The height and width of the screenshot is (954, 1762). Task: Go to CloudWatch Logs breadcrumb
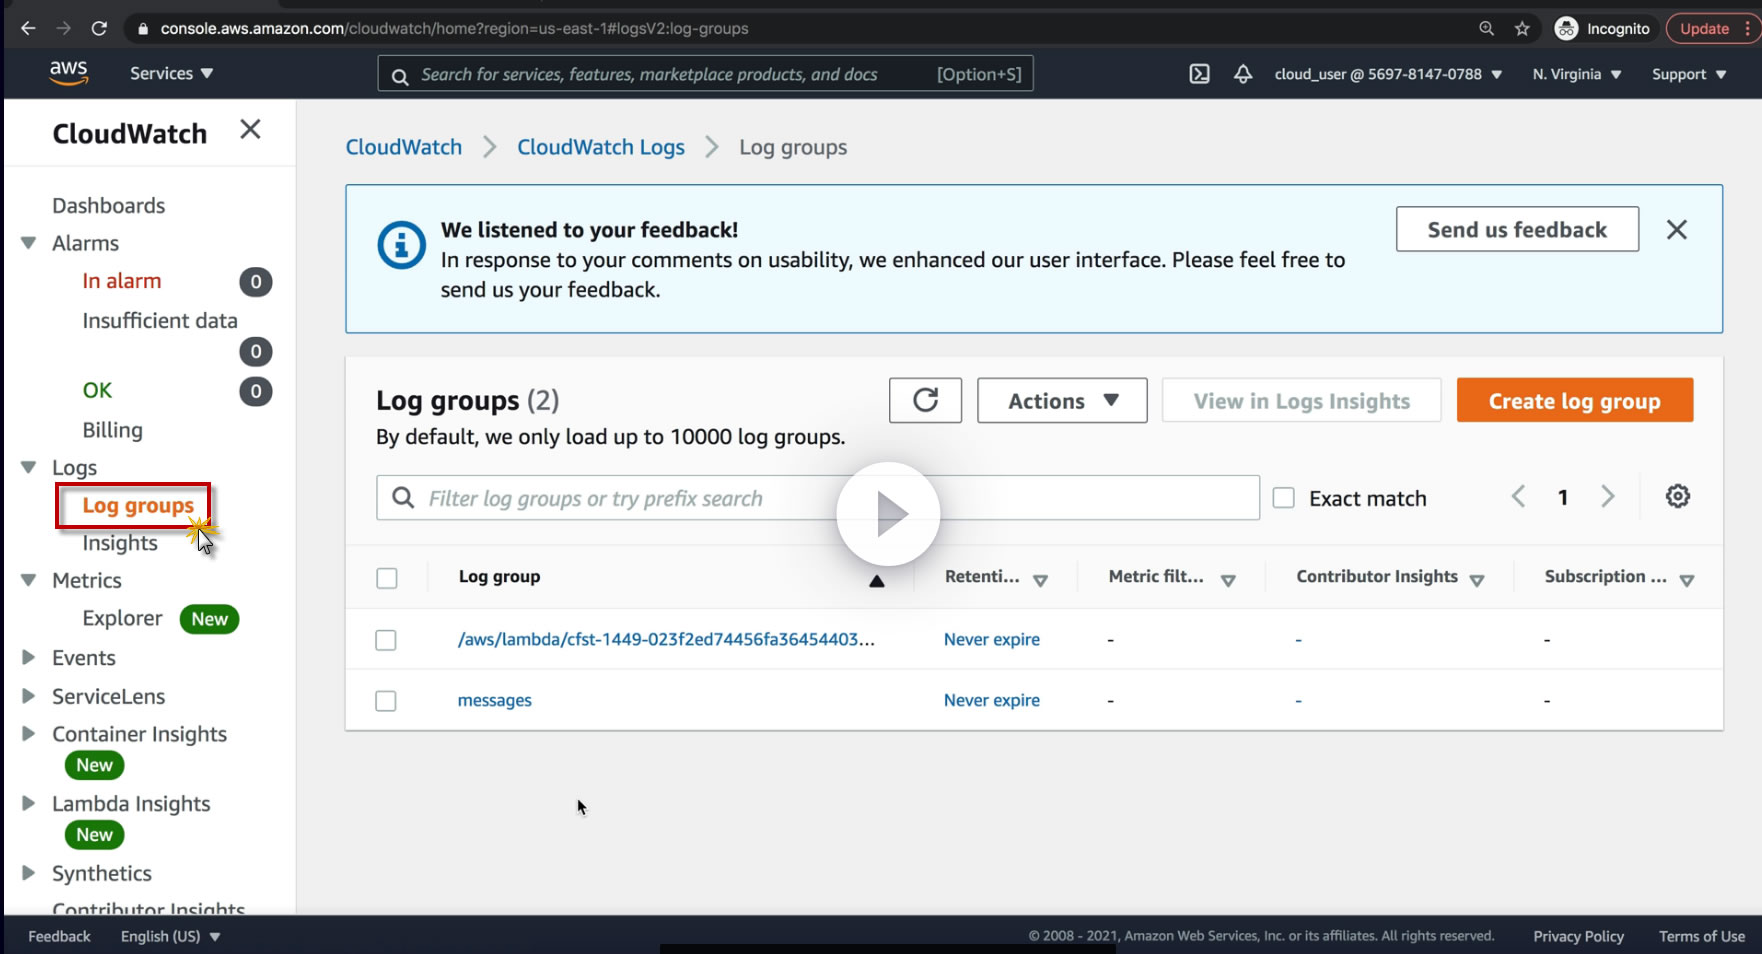(x=601, y=148)
